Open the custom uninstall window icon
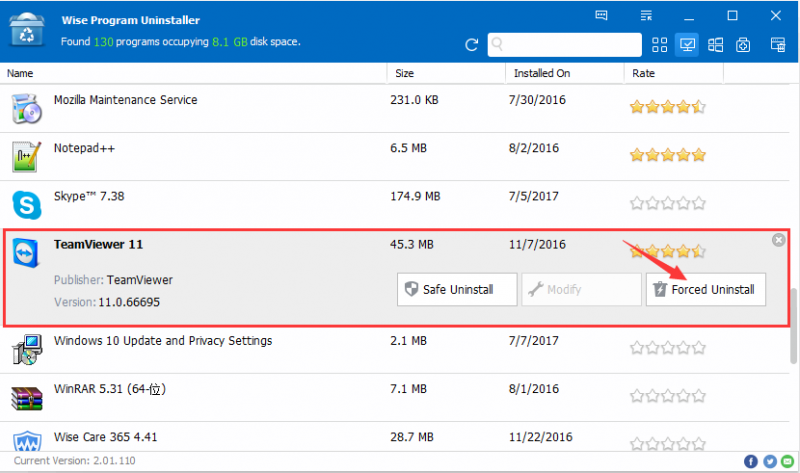The height and width of the screenshot is (473, 800). [x=778, y=45]
